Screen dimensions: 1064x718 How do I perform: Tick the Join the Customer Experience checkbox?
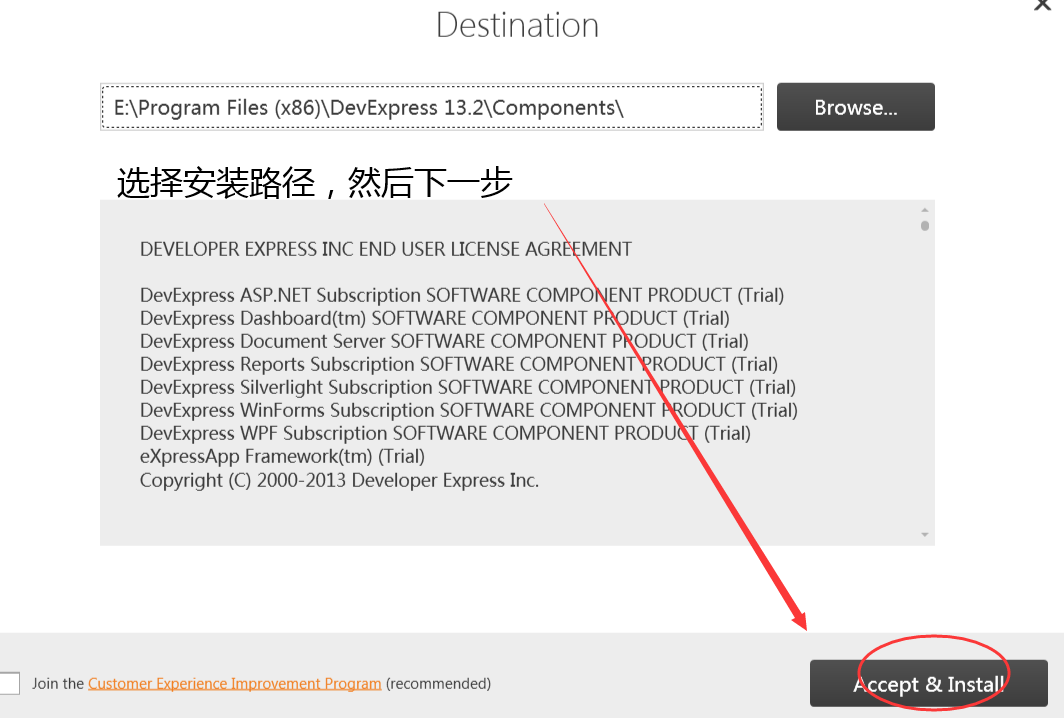[x=10, y=683]
